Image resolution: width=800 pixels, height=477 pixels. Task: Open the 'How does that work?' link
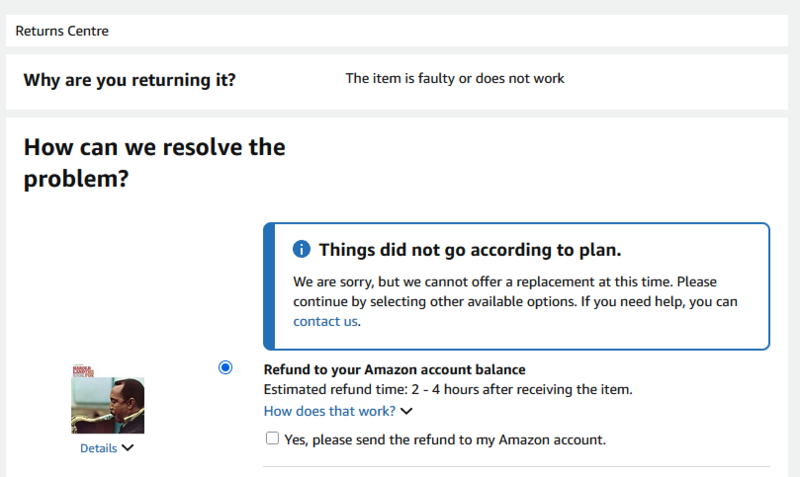point(330,411)
